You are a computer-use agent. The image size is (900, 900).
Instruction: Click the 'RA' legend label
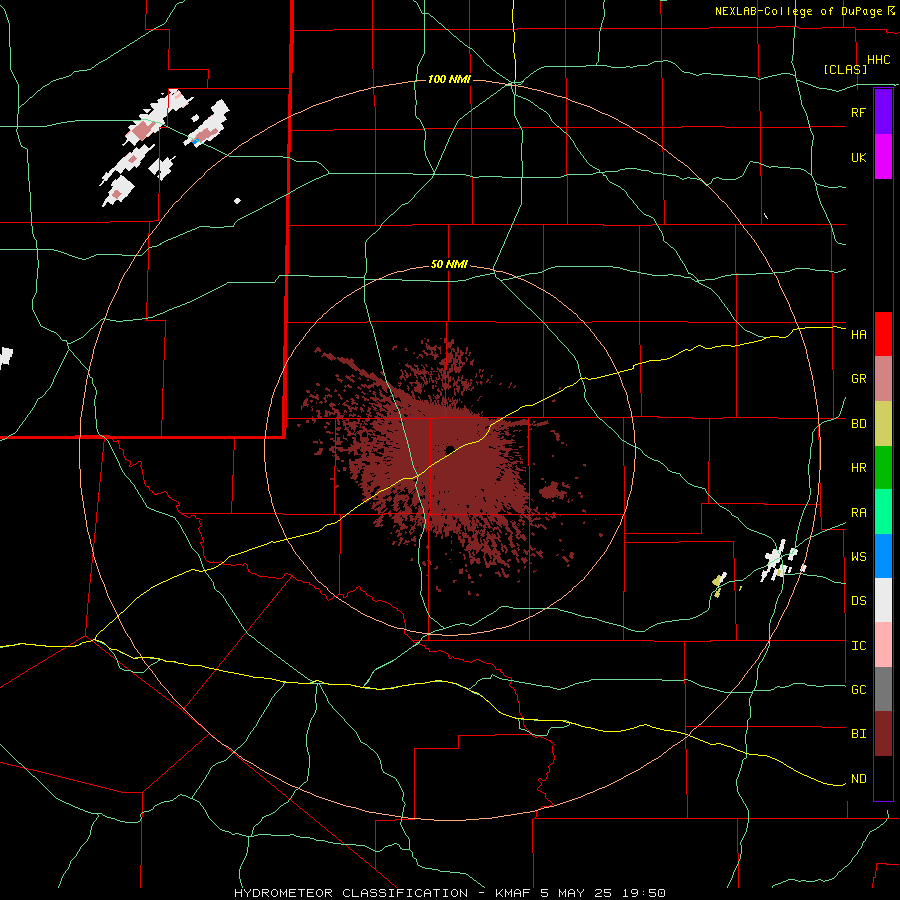[x=858, y=513]
